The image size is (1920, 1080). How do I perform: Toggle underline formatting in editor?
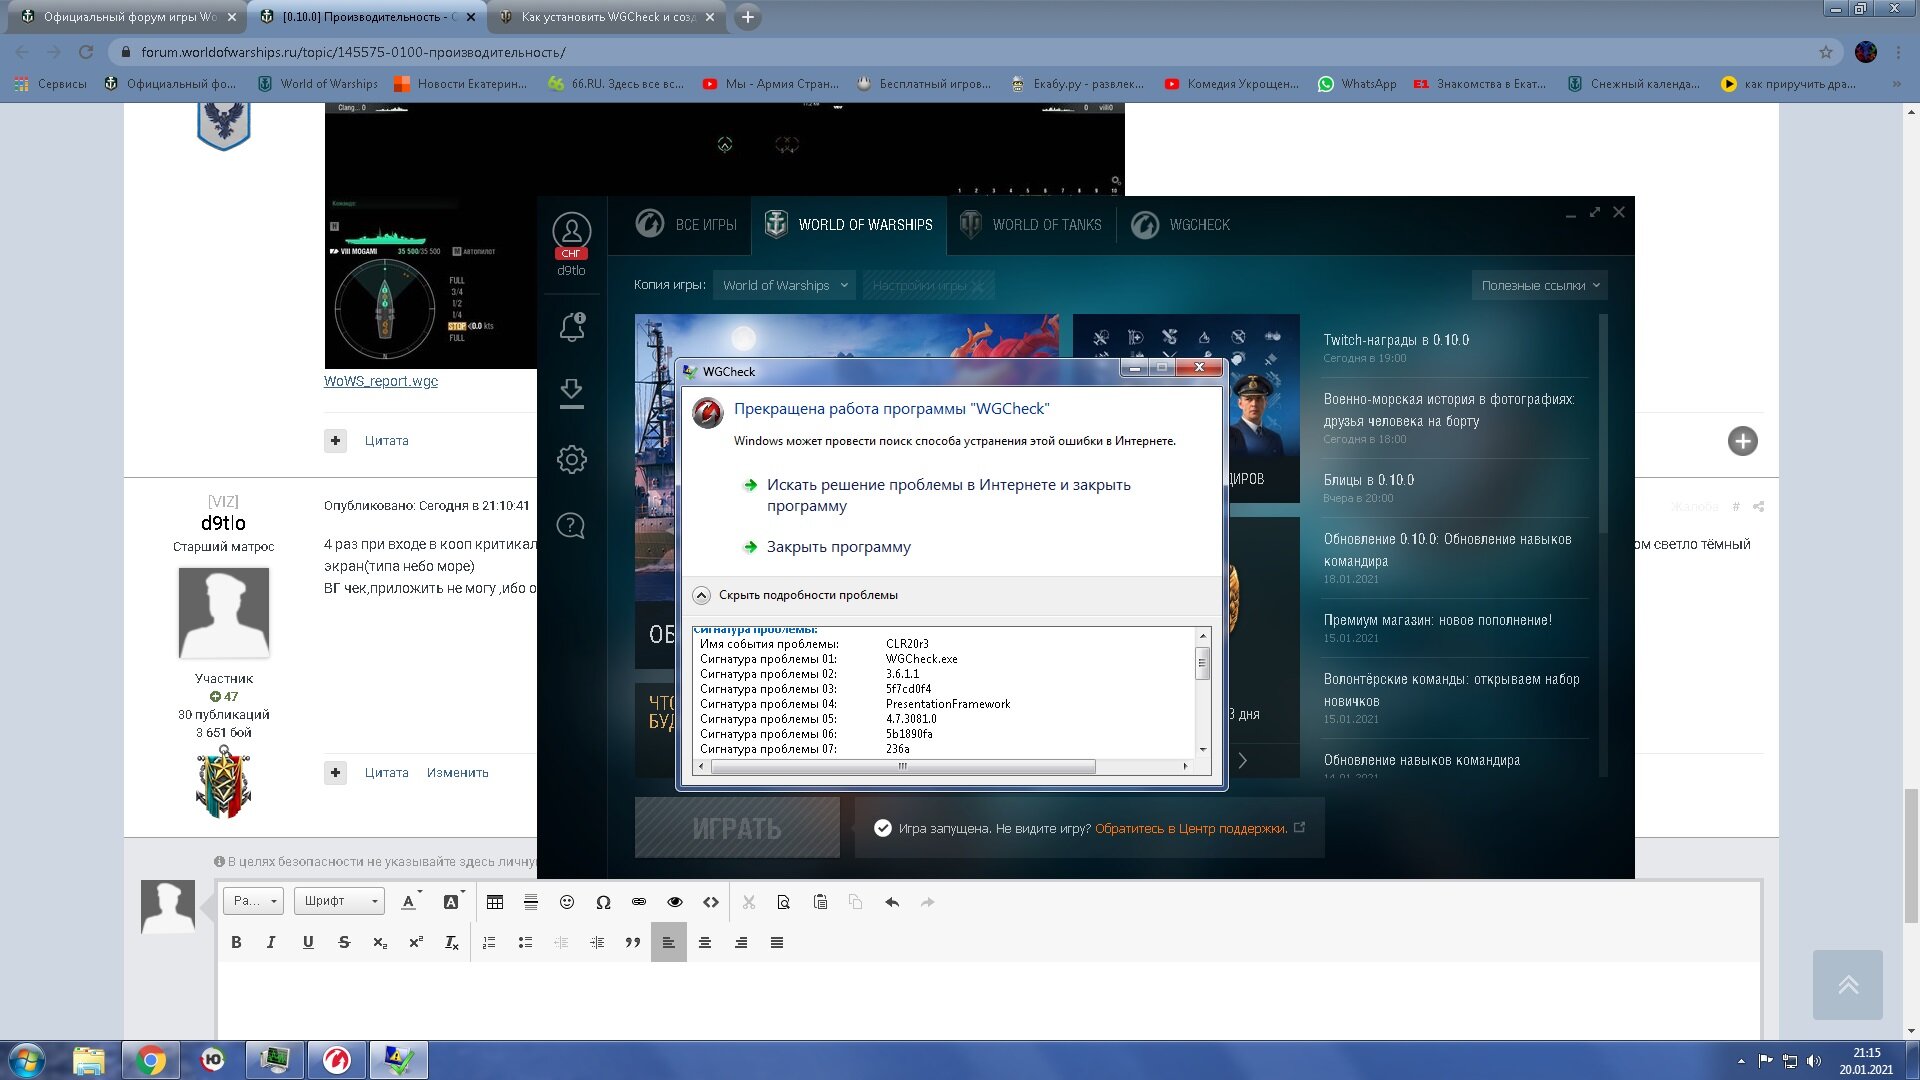click(308, 942)
